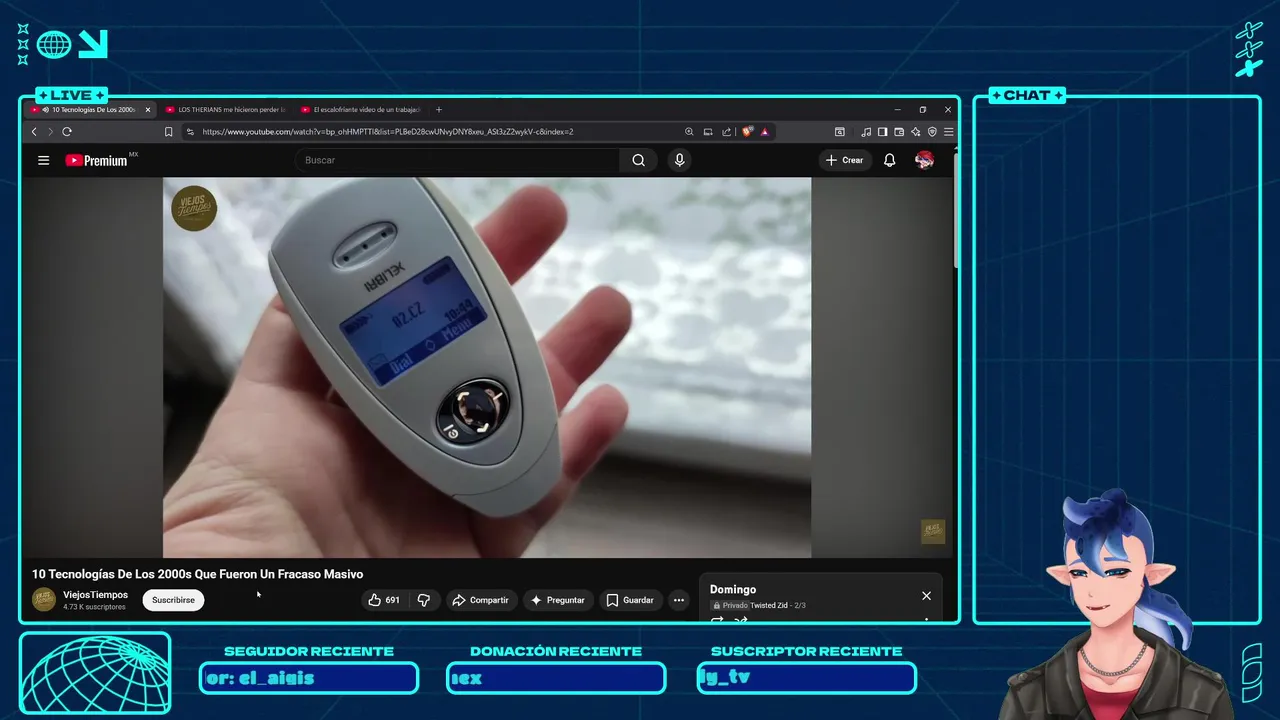Like the video with 691 likes
Image resolution: width=1280 pixels, height=720 pixels.
(x=384, y=600)
